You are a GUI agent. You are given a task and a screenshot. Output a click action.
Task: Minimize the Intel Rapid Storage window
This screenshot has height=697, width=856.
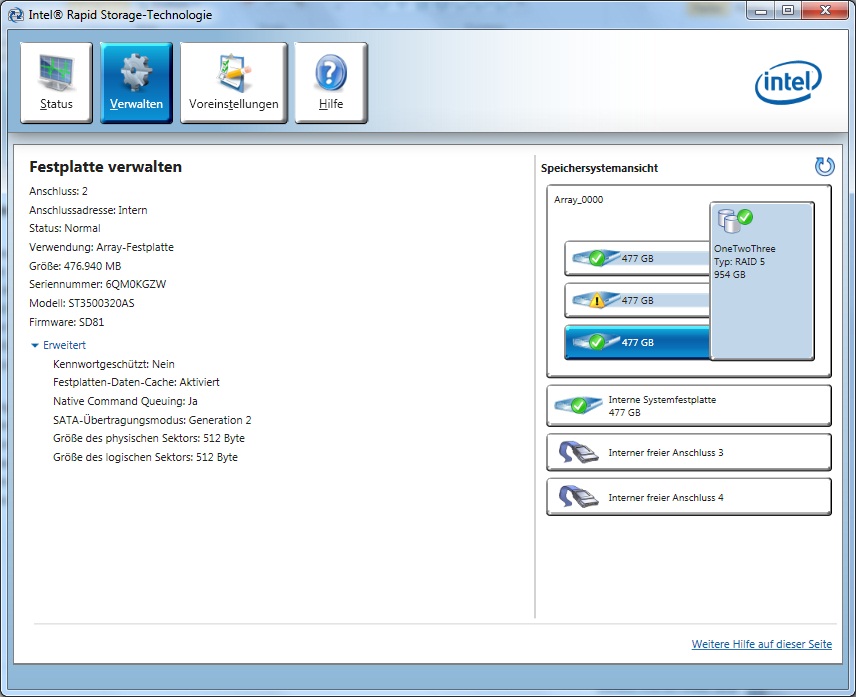click(761, 10)
